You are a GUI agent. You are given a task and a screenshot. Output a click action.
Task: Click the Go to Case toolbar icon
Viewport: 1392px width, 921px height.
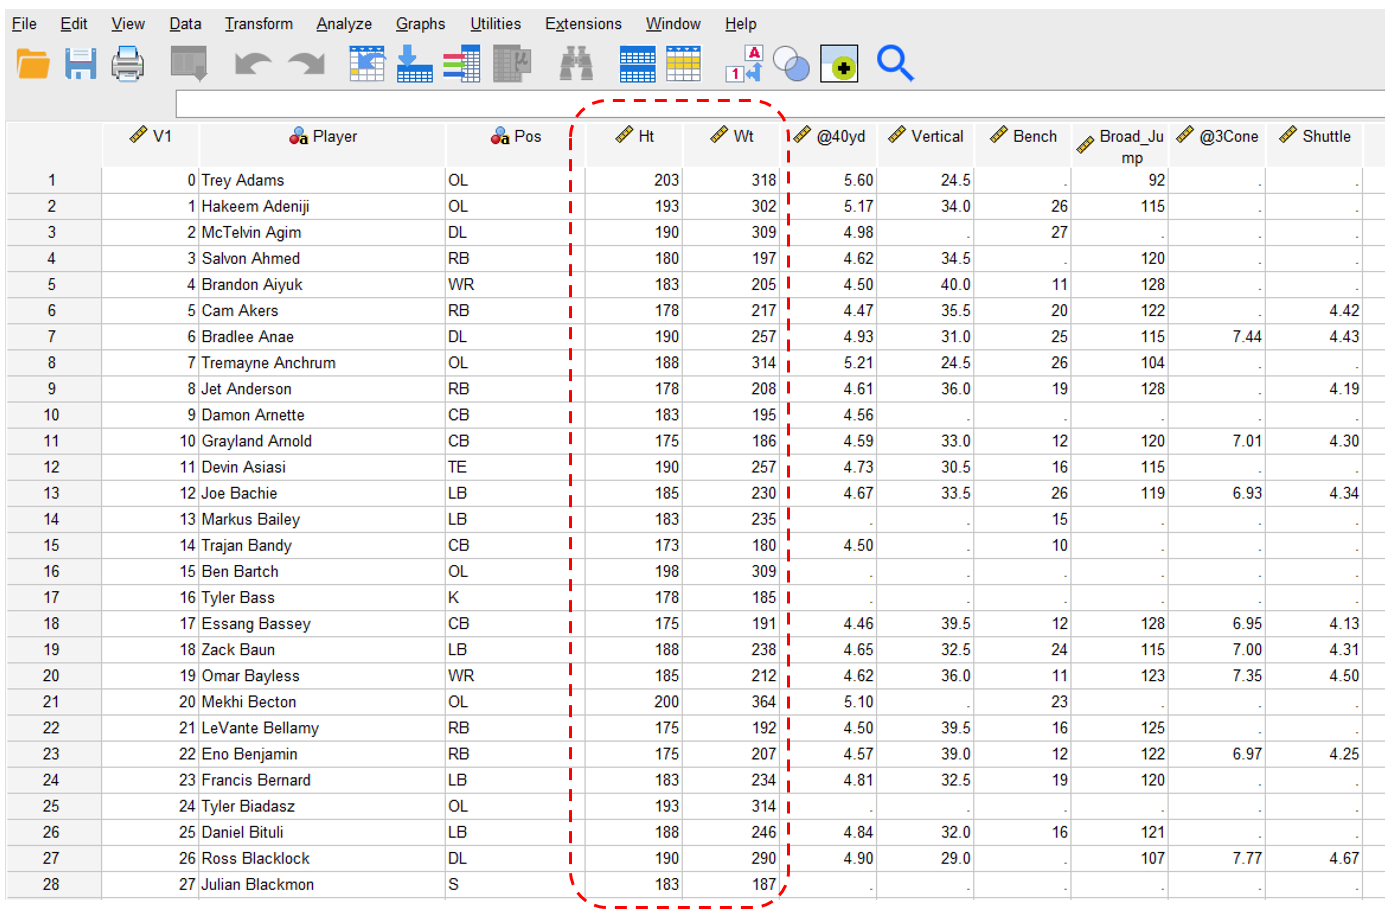pos(366,63)
